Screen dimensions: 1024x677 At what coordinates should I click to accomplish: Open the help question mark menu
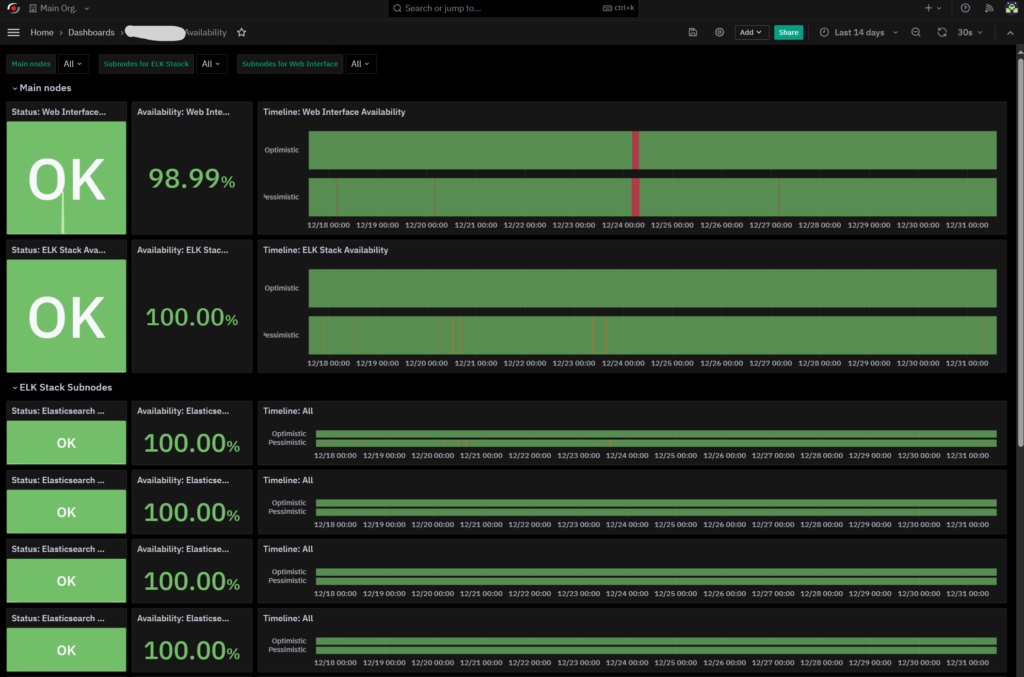(x=965, y=8)
